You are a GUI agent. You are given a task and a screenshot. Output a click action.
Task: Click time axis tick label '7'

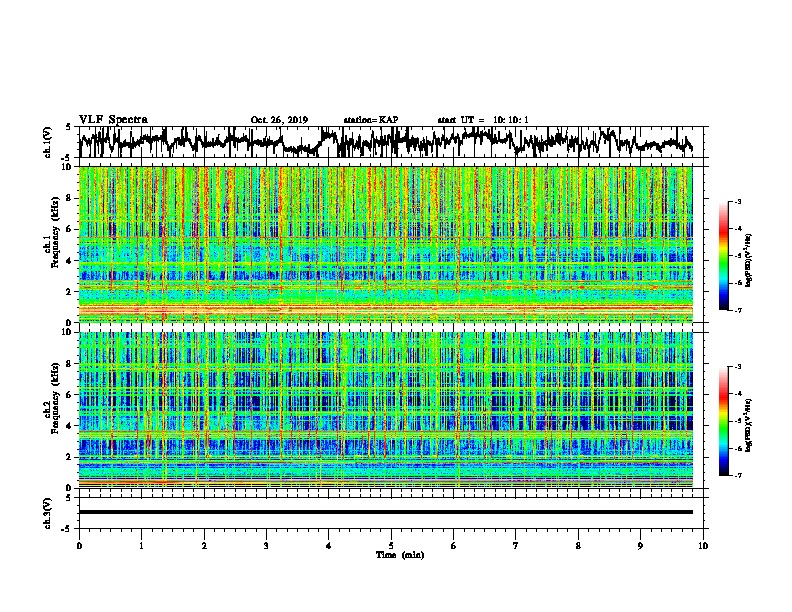516,546
